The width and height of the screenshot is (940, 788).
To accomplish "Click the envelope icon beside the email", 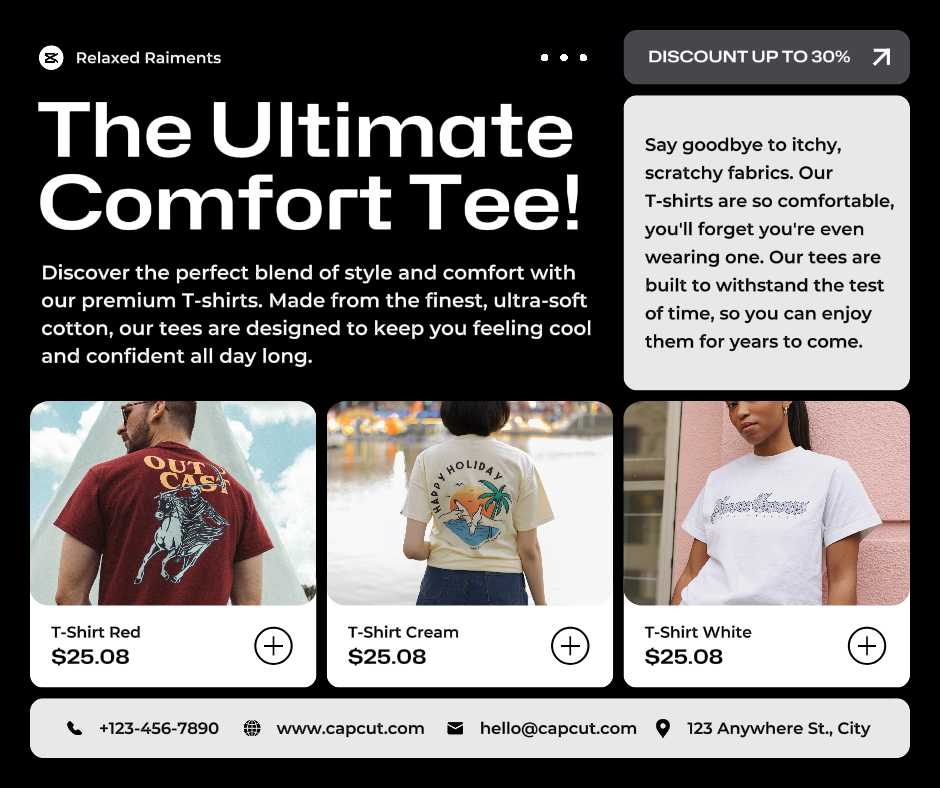I will [x=455, y=728].
